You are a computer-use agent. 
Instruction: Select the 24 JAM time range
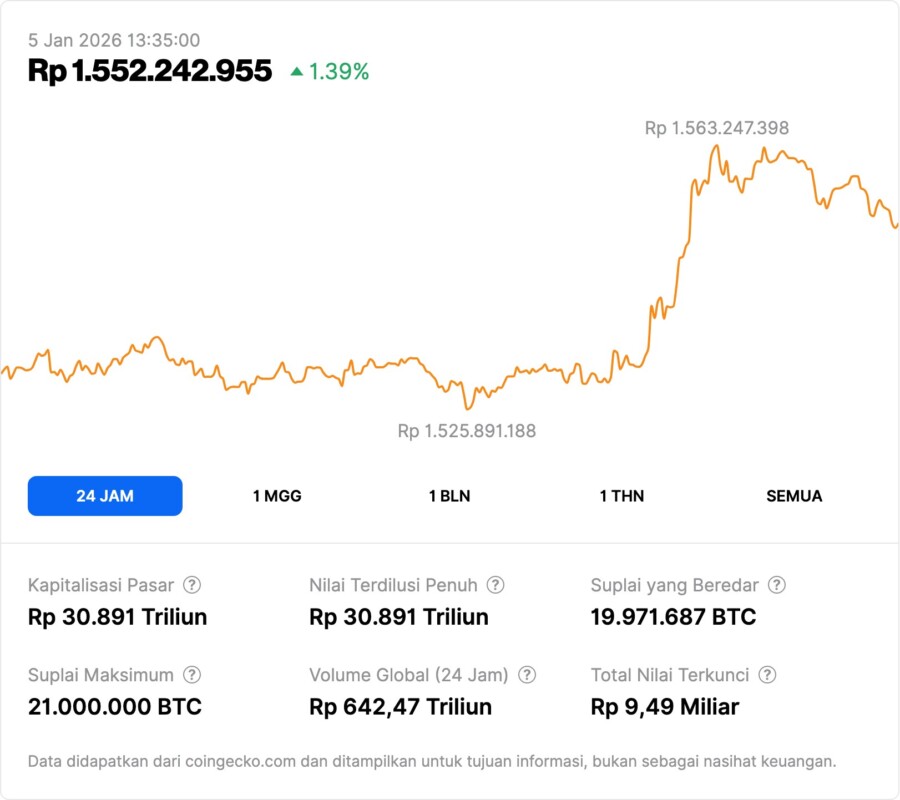pos(105,496)
